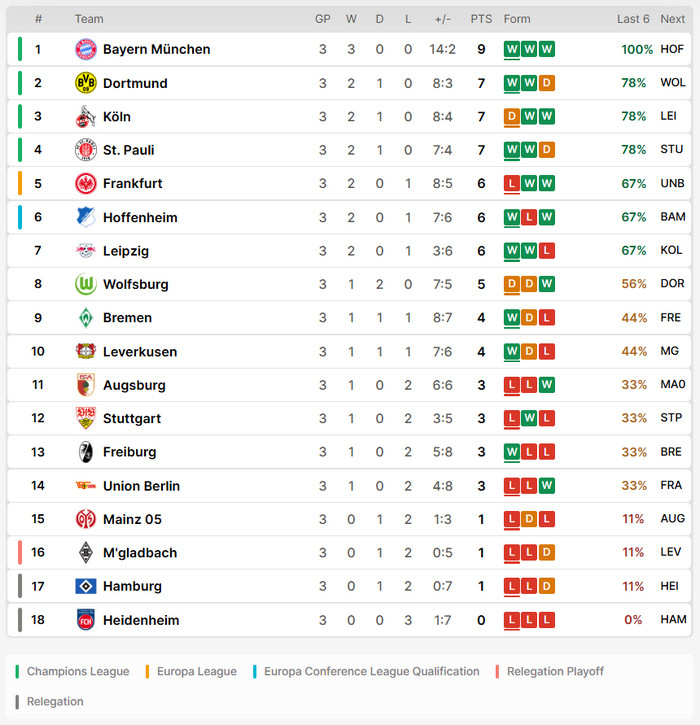Screen dimensions: 700x725
Task: Open the Heidenheim FCH crest
Action: (86, 620)
